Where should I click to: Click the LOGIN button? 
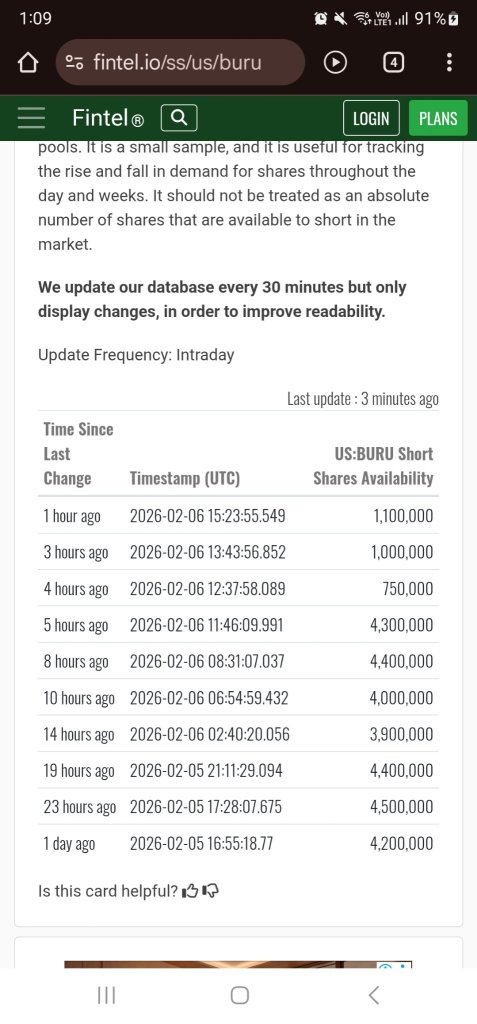(x=370, y=118)
